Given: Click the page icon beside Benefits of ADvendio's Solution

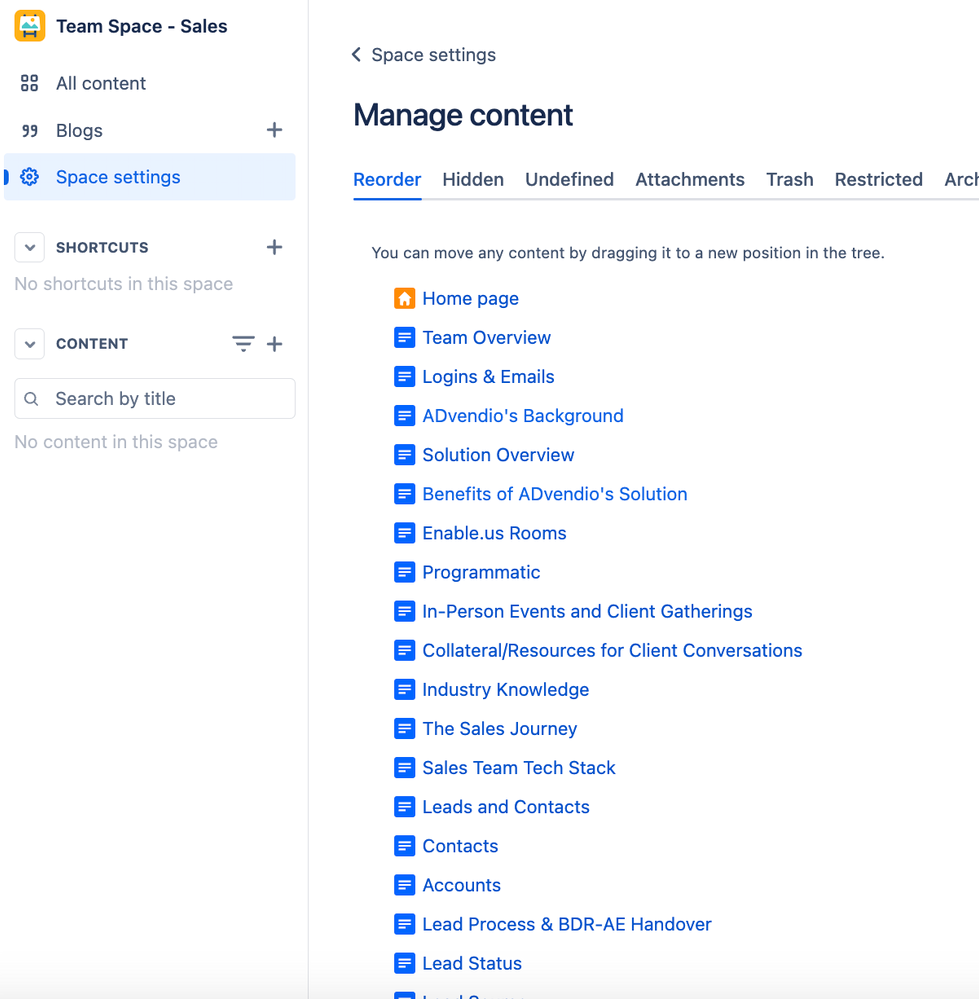Looking at the screenshot, I should pyautogui.click(x=404, y=494).
